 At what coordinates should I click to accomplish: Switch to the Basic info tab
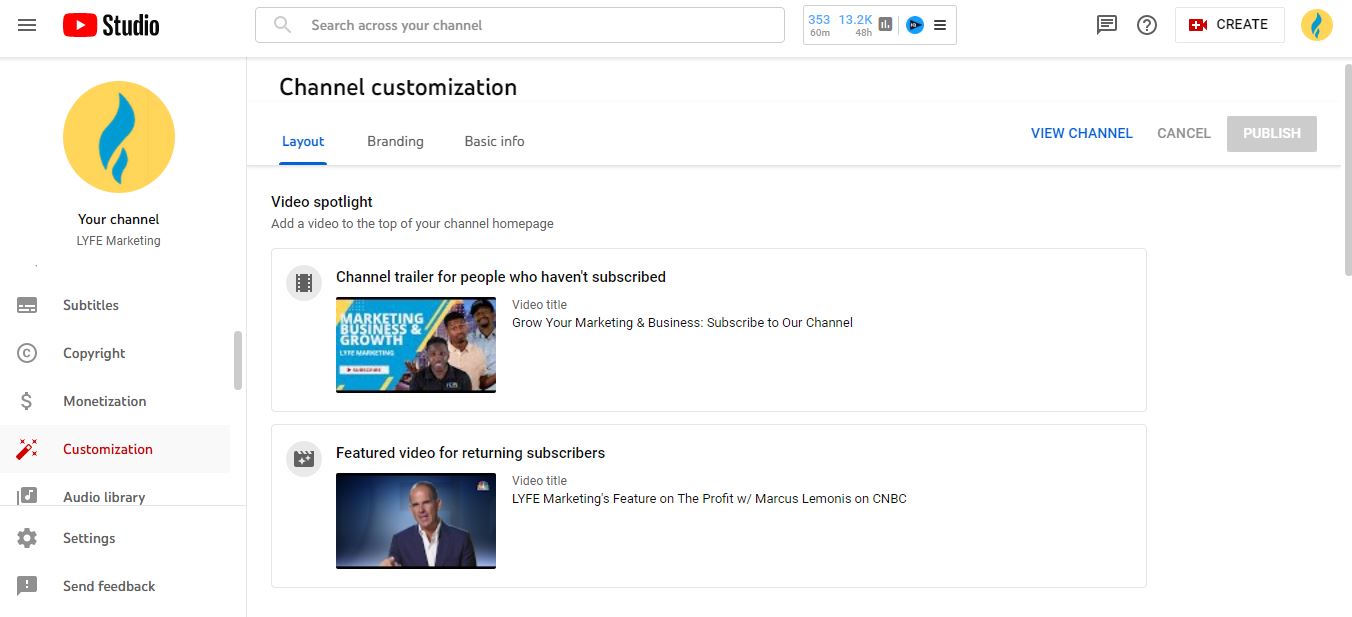click(494, 141)
